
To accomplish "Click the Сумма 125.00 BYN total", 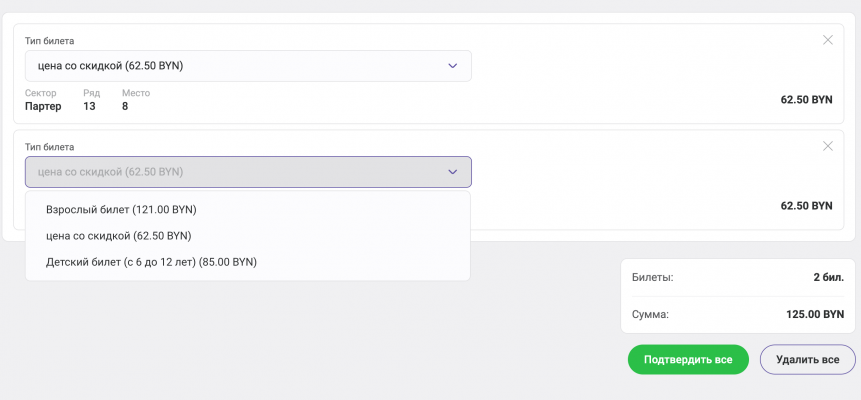I will 815,314.
